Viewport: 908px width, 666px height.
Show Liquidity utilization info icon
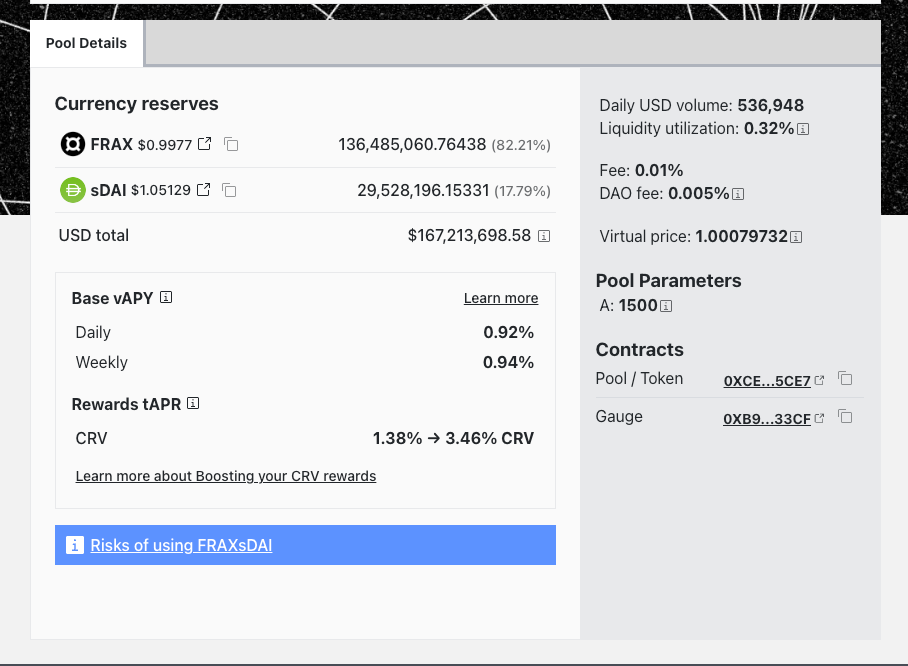pos(803,129)
